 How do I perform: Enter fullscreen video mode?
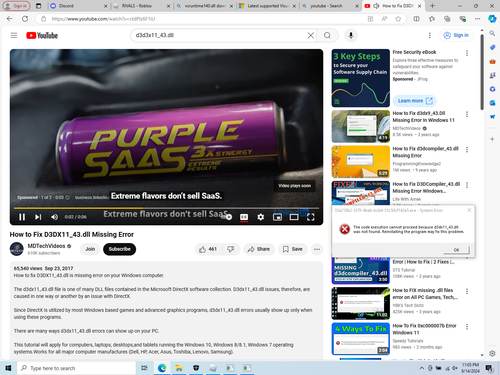click(311, 217)
